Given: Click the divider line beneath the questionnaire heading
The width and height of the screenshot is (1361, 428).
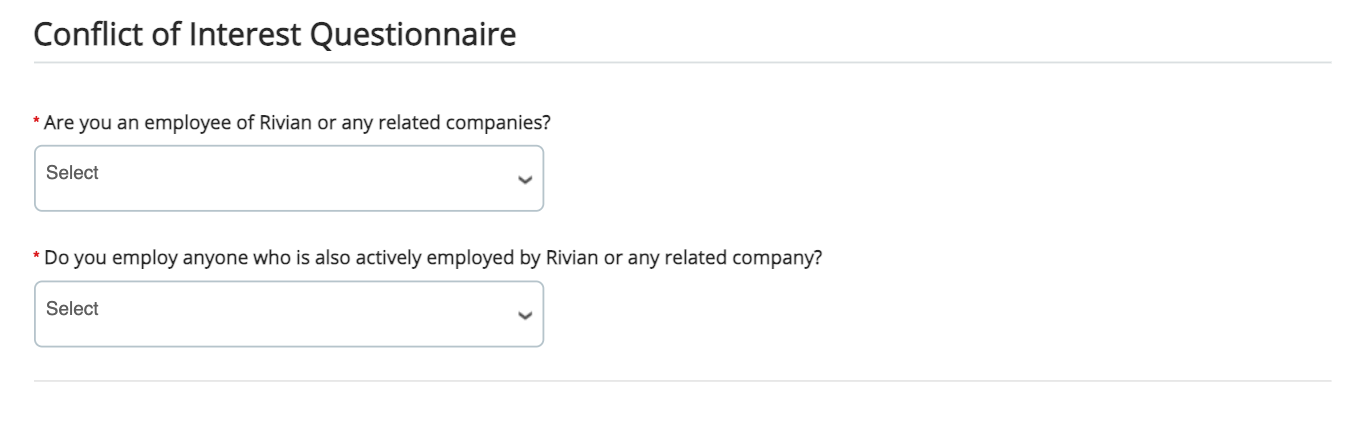Looking at the screenshot, I should 682,63.
